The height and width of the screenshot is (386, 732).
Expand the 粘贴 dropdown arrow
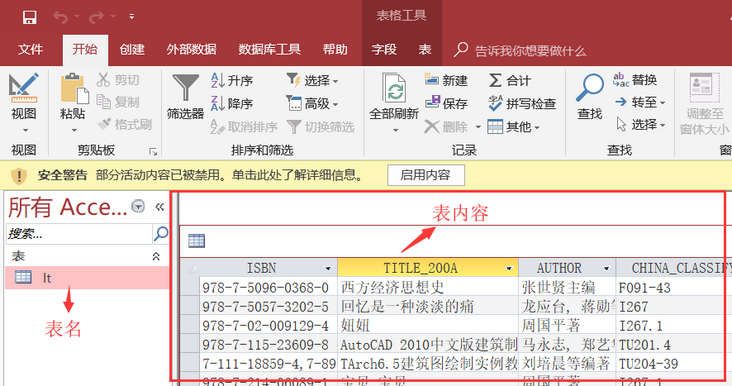coord(74,130)
